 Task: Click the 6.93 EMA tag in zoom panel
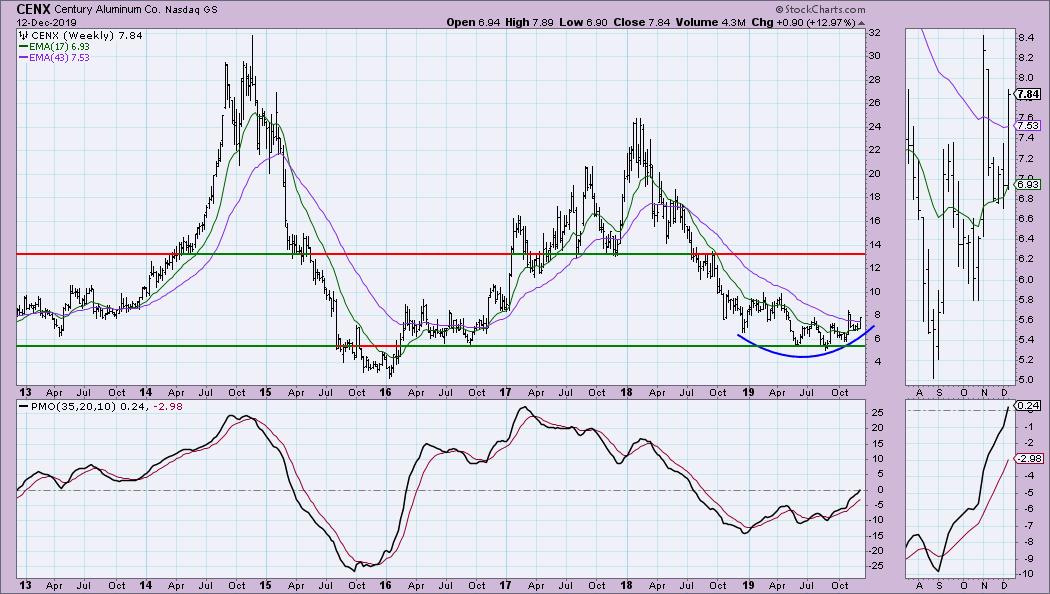1027,184
